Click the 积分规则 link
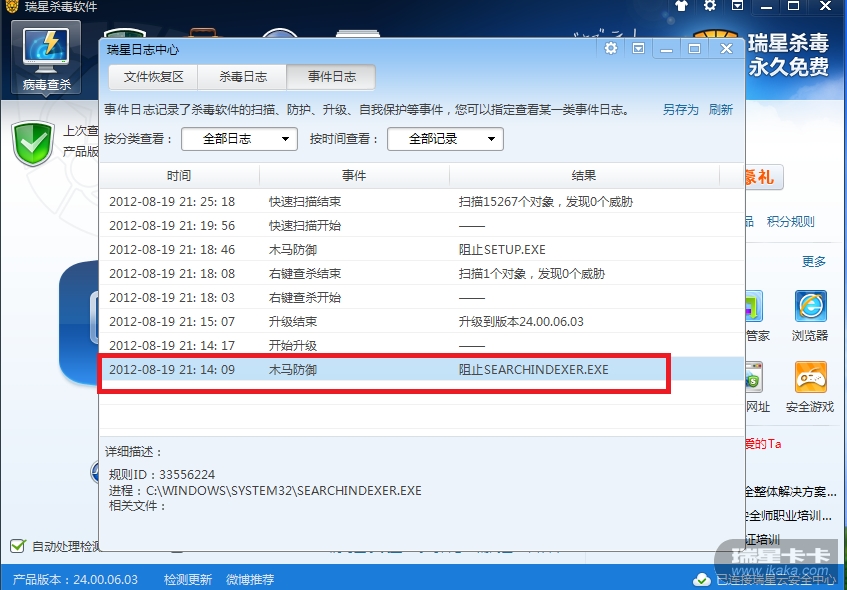This screenshot has height=590, width=847. [x=790, y=222]
